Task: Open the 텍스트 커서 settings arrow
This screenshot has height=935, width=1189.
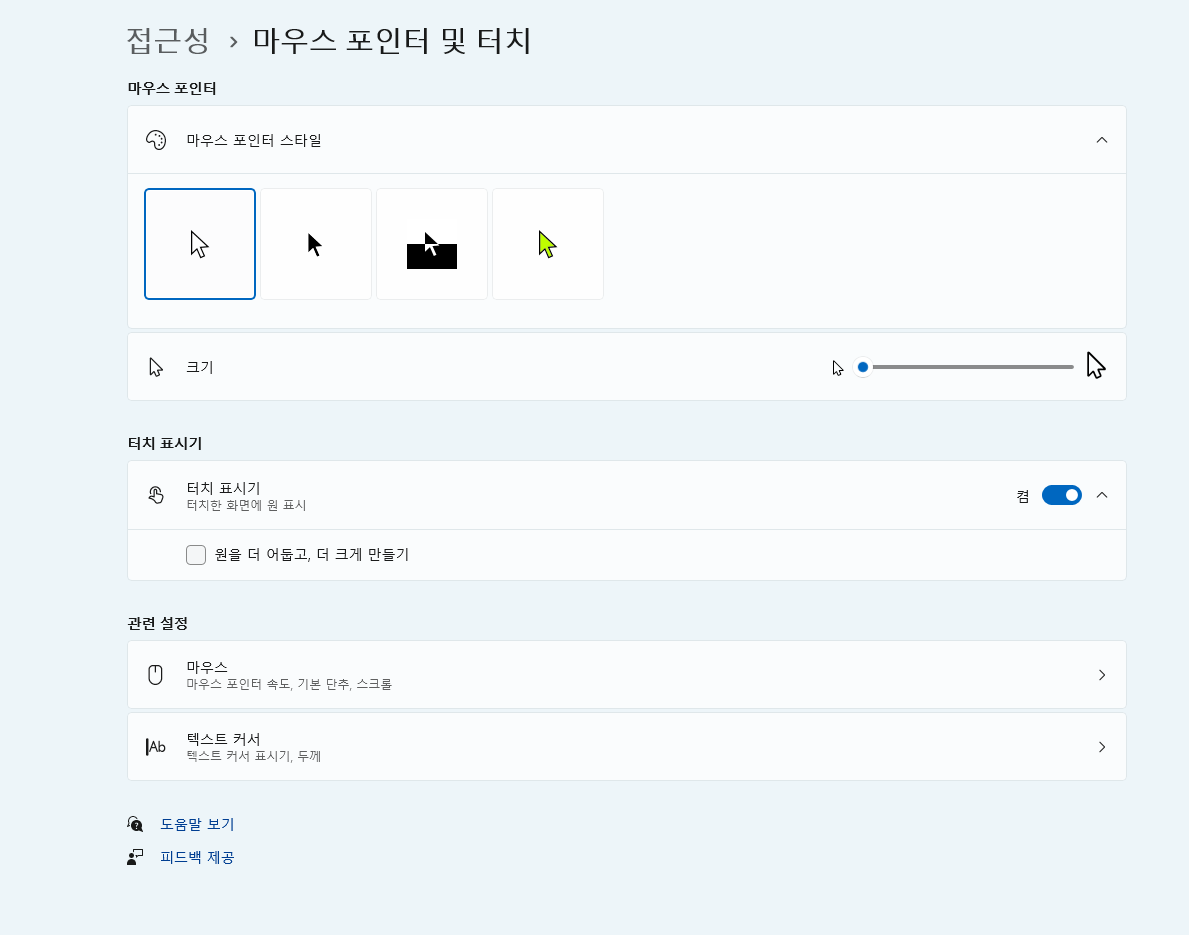Action: (1101, 746)
